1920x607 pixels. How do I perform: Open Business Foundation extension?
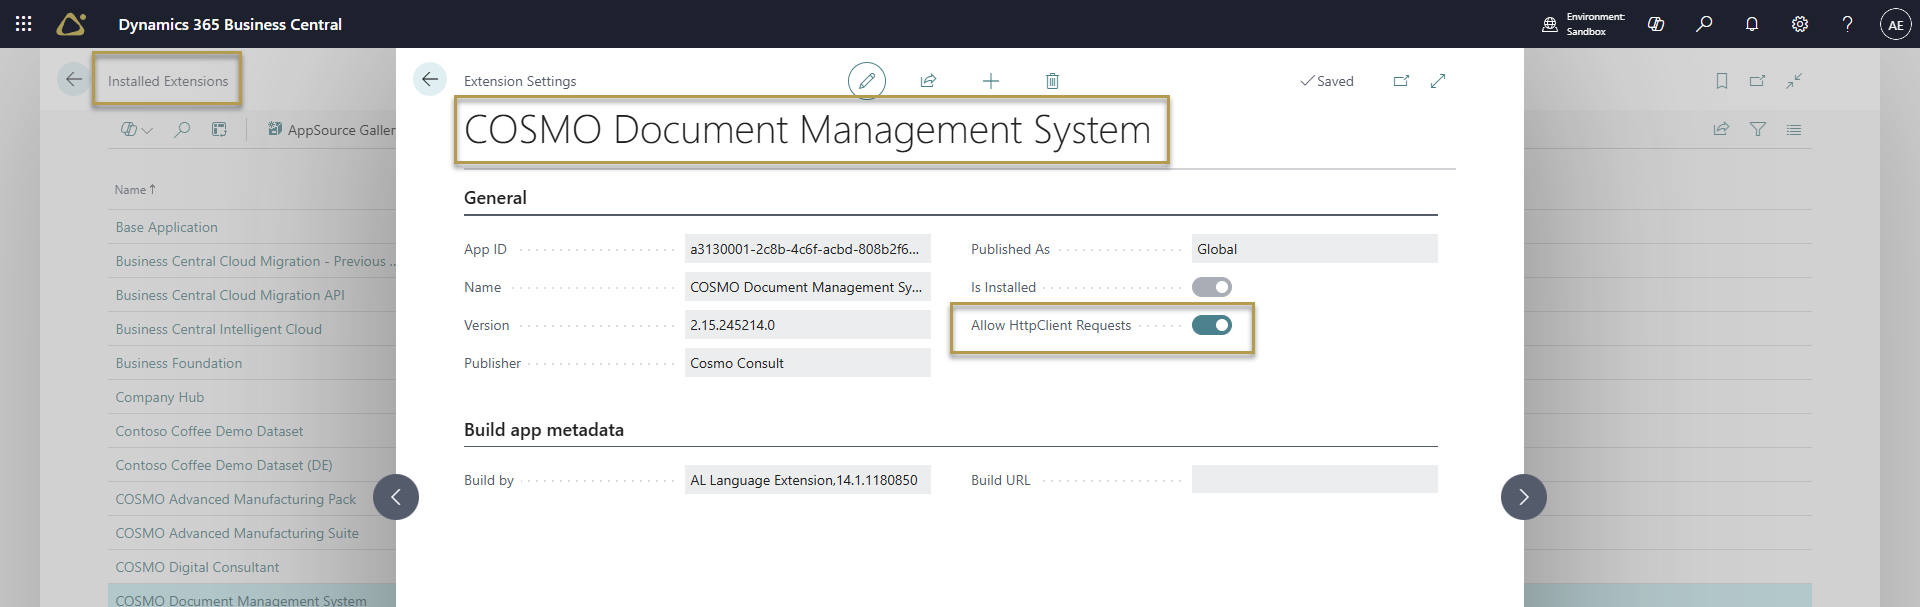tap(179, 363)
